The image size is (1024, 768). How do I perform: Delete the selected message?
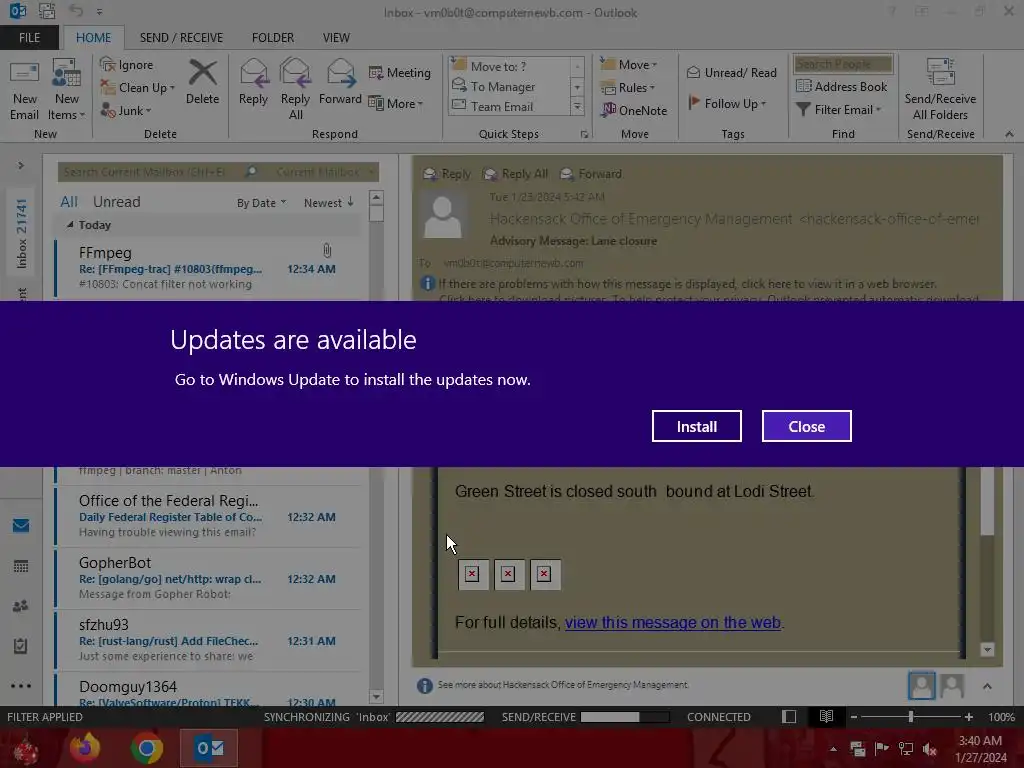tap(202, 82)
